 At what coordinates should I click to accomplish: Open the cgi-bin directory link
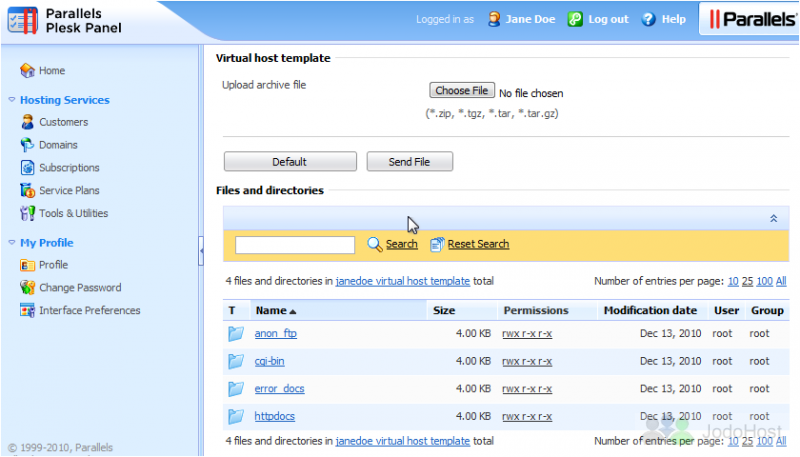tap(269, 361)
